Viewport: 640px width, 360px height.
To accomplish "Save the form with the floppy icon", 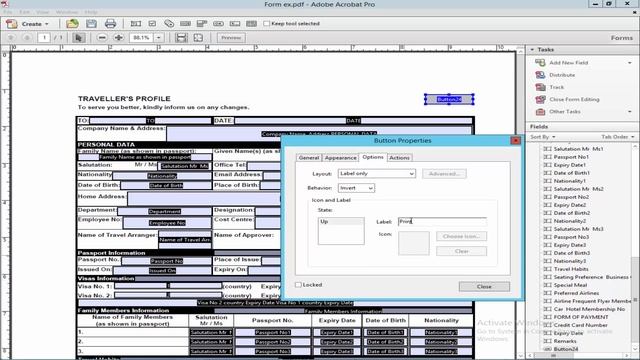I will pos(91,24).
